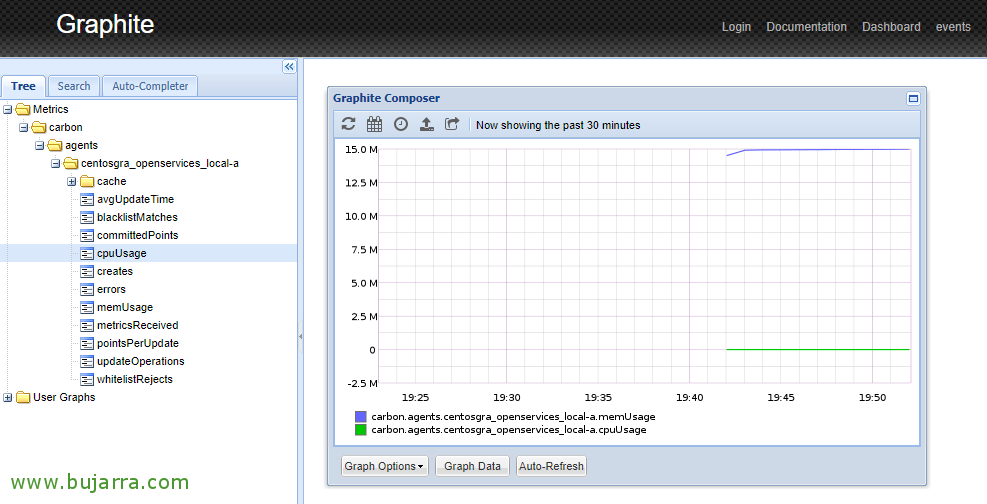Collapse the agents tree node
Viewport: 987px width, 504px height.
pos(40,145)
